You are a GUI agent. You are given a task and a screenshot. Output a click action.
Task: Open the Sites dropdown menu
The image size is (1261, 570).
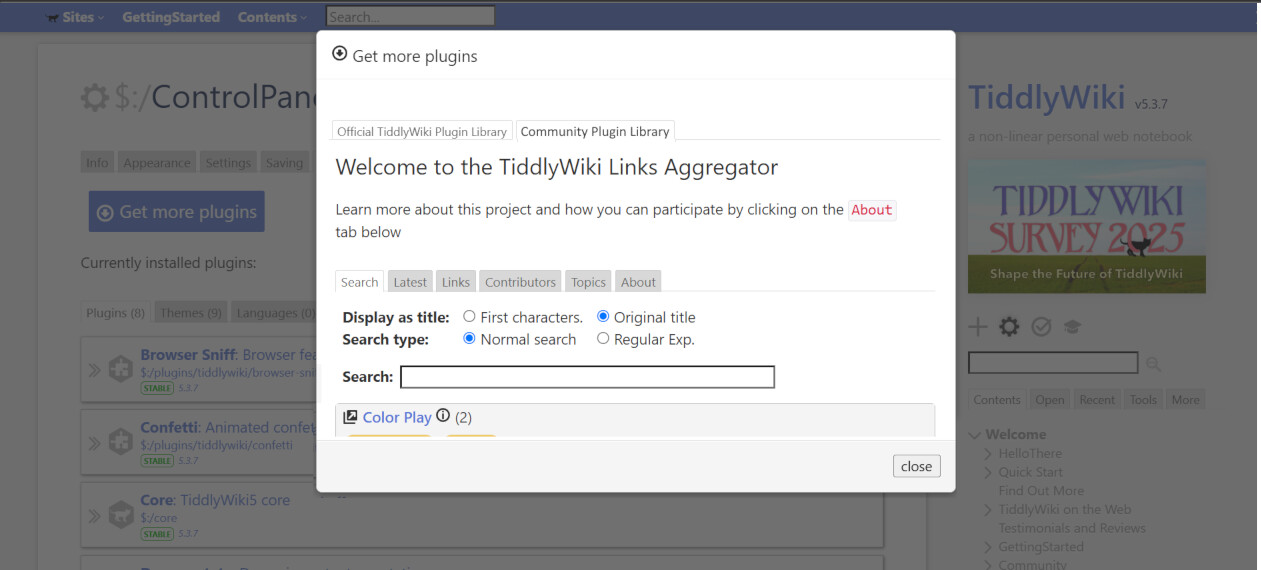pos(76,17)
